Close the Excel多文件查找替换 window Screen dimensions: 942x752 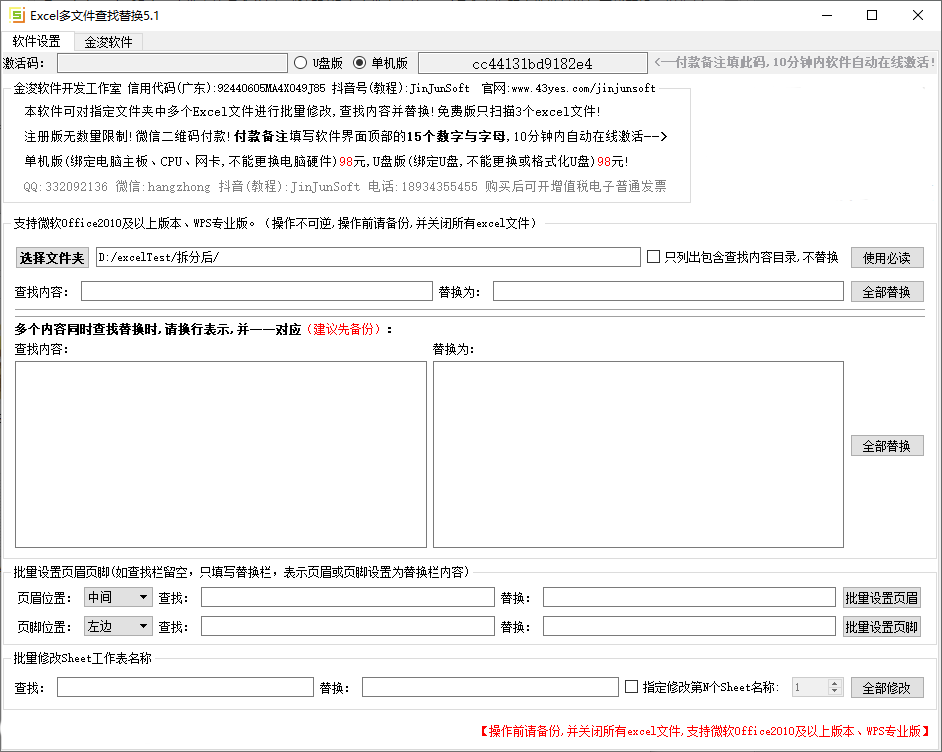point(918,15)
